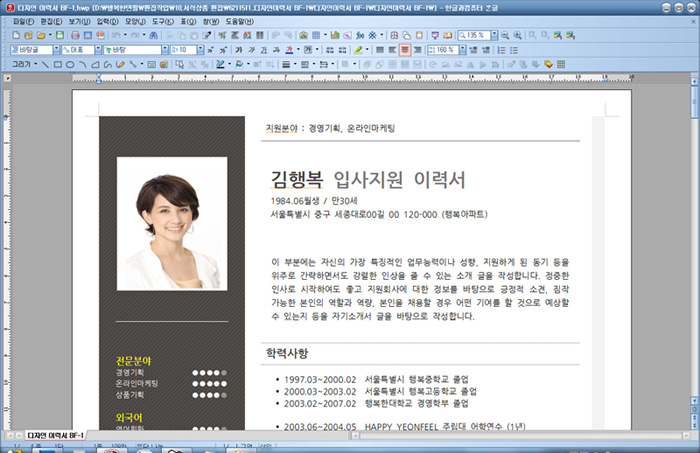700x453 pixels.
Task: Click the 학력사항 section heading
Action: (x=287, y=353)
